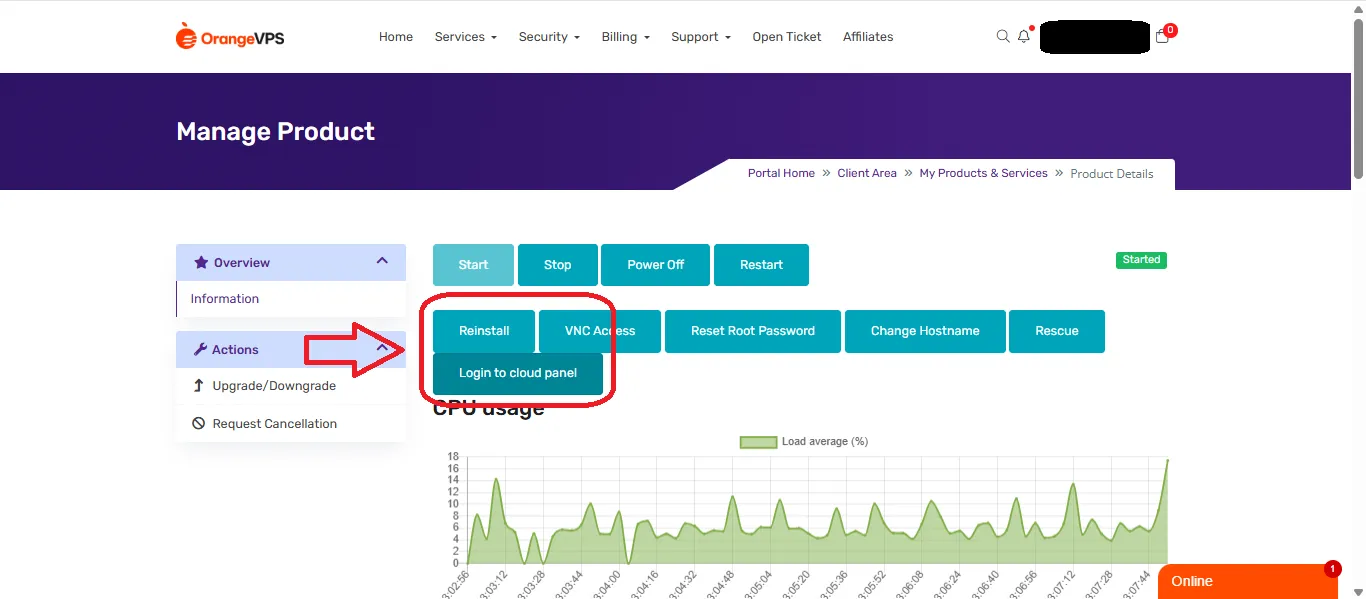Screen dimensions: 1366x599
Task: Click the Online chat widget
Action: (x=1191, y=581)
